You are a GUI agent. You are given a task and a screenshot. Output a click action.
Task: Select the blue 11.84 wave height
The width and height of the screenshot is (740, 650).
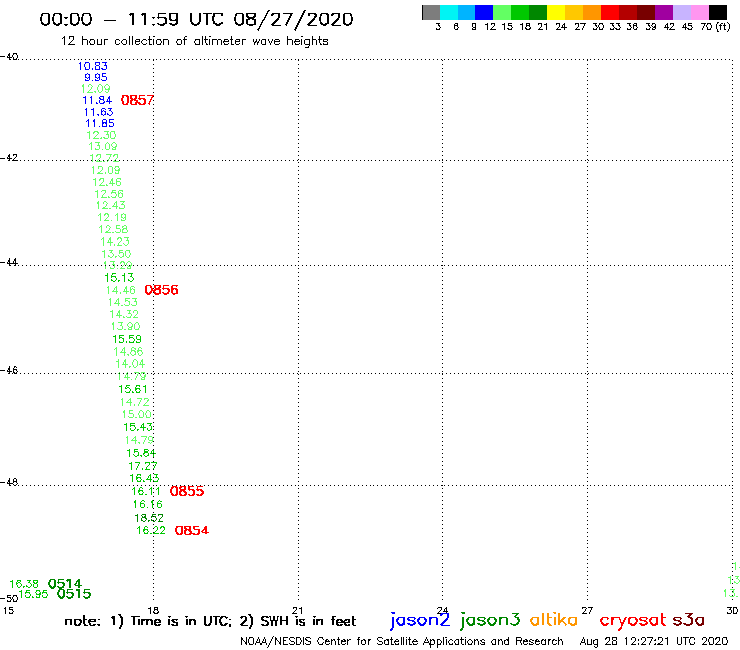pos(97,100)
